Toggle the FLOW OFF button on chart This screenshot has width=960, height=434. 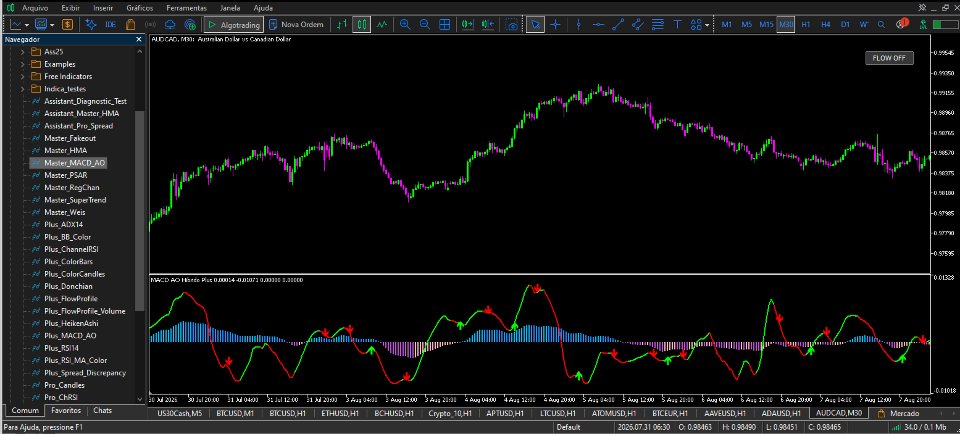[889, 58]
